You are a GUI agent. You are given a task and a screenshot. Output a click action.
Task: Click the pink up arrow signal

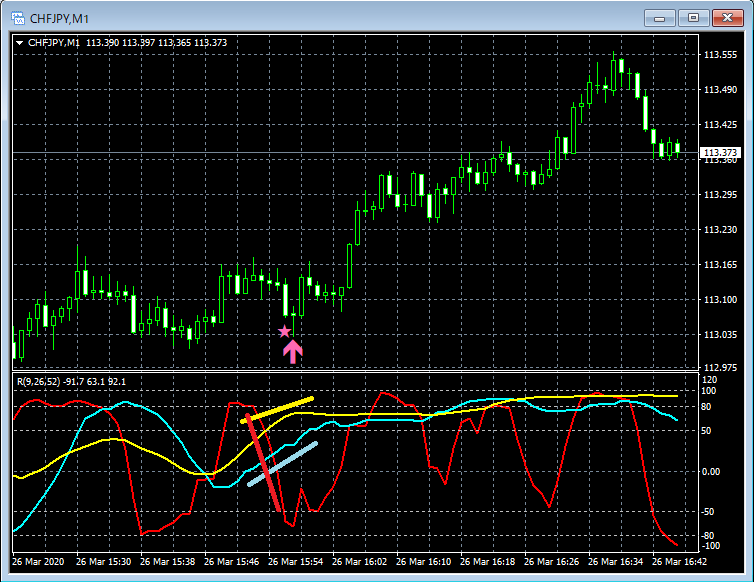pyautogui.click(x=292, y=352)
